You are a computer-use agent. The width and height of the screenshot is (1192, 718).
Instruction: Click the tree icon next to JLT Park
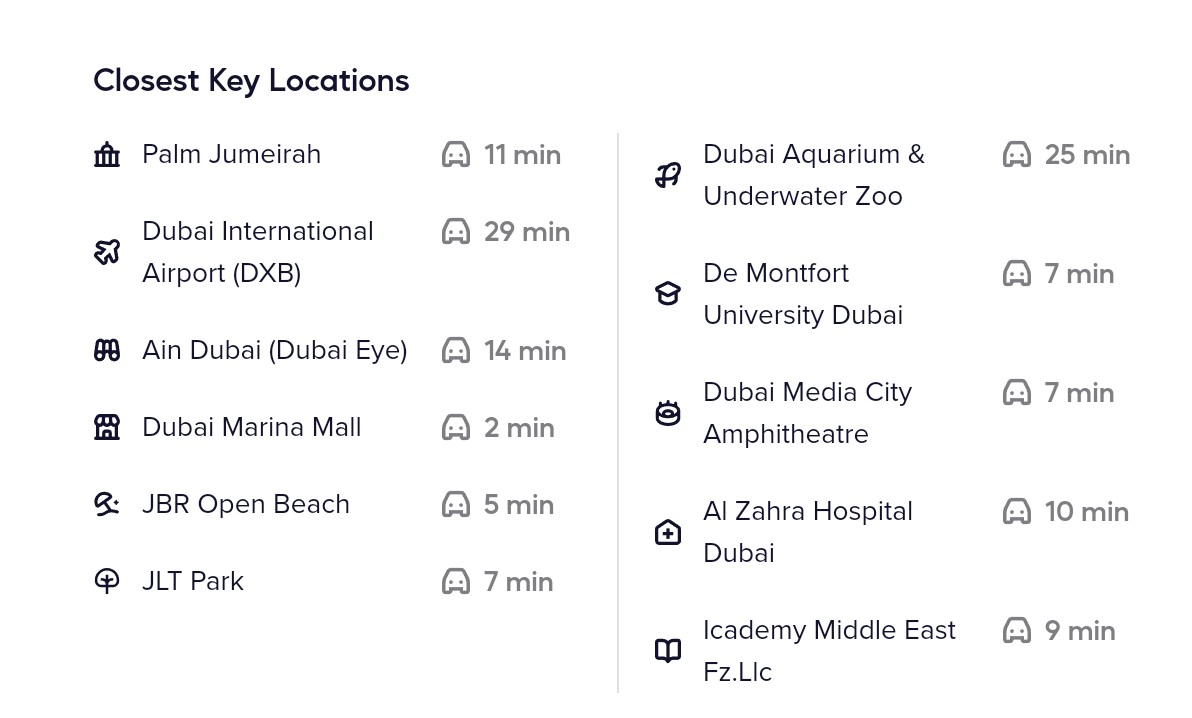tap(107, 581)
